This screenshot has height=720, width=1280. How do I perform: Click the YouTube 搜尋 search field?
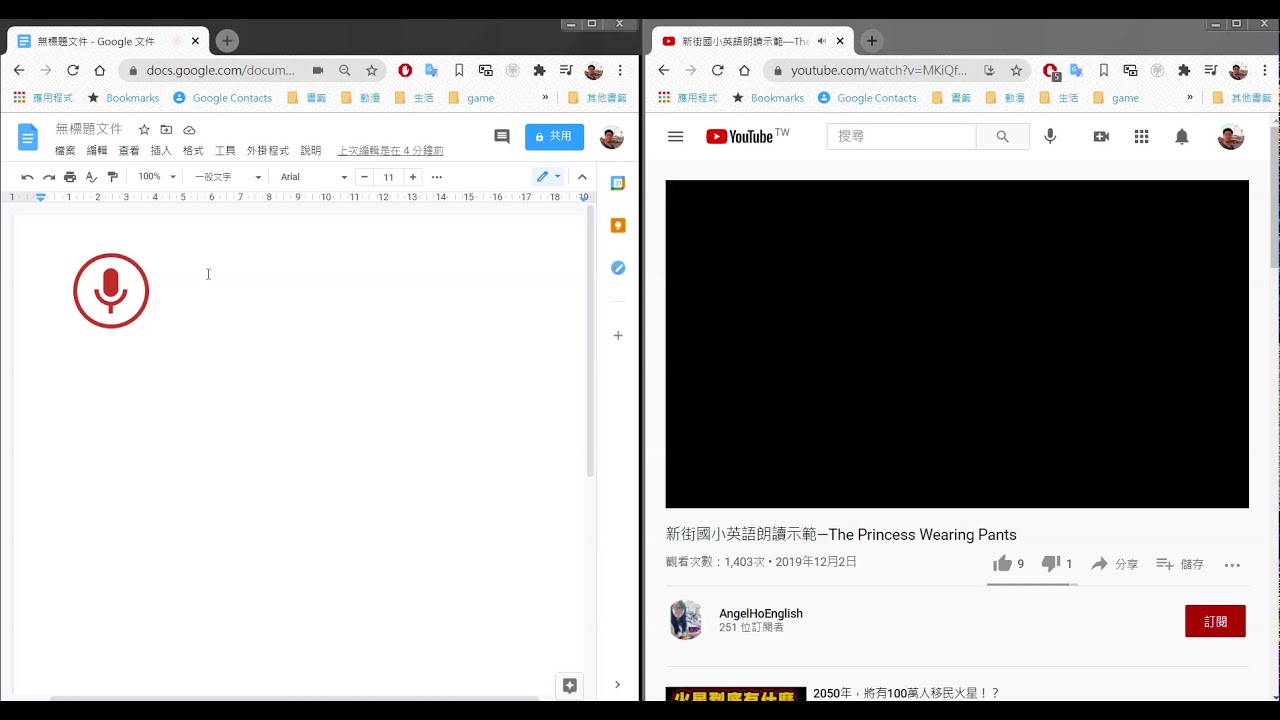(x=901, y=137)
